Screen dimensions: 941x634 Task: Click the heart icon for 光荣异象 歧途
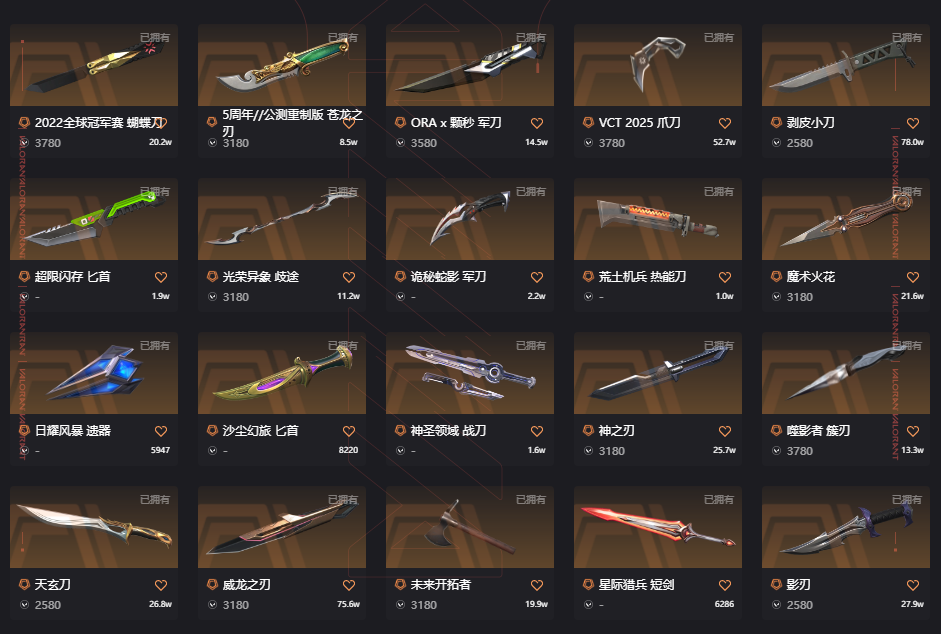coord(349,277)
